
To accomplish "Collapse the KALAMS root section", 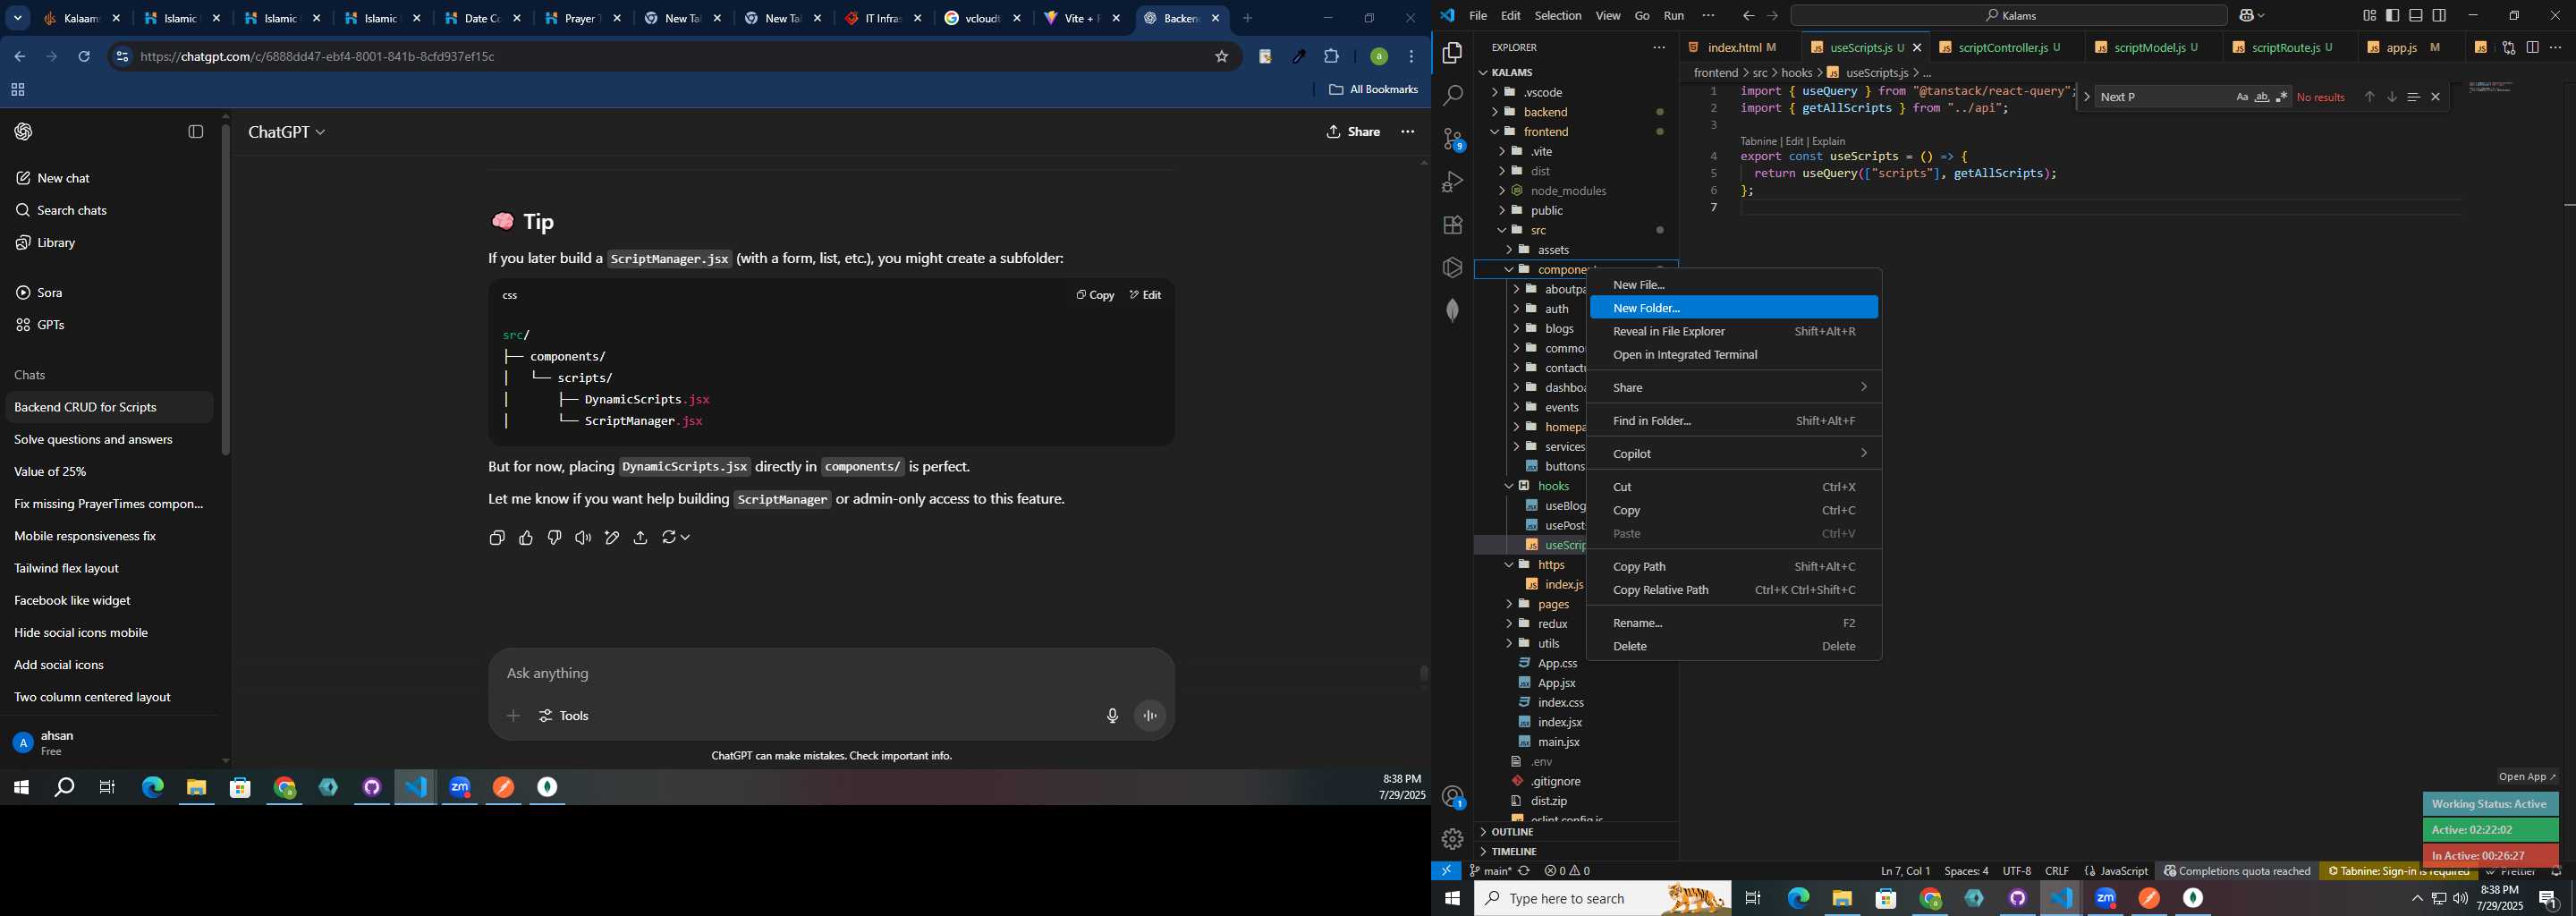I will [1574, 72].
